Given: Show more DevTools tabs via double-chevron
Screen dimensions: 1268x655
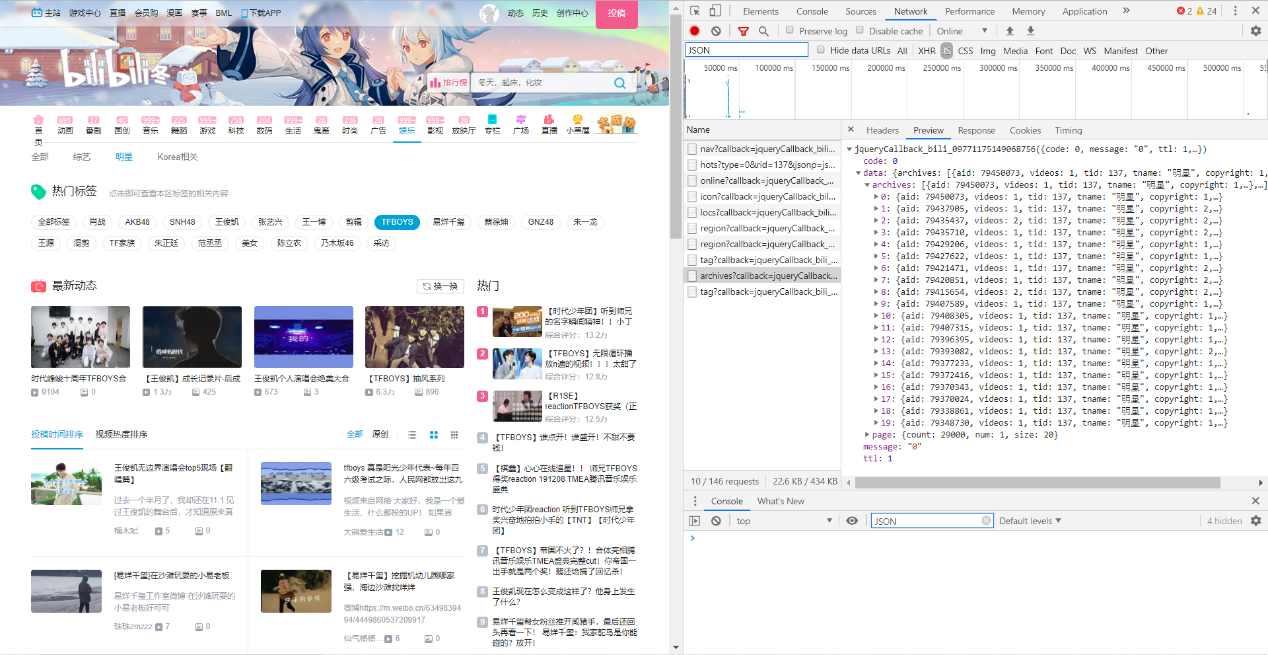Looking at the screenshot, I should (x=1126, y=11).
